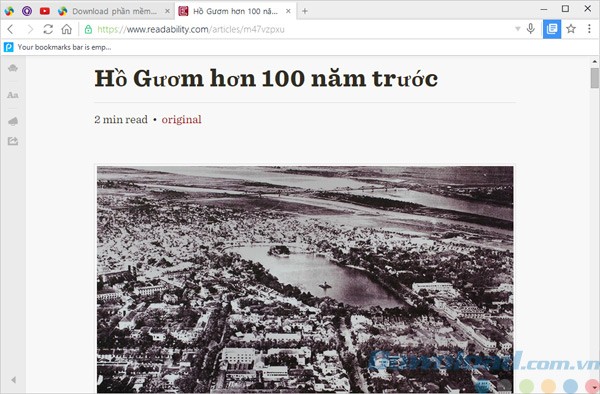Open a new tab with plus button
Screen dimensions: 600x394
click(305, 11)
